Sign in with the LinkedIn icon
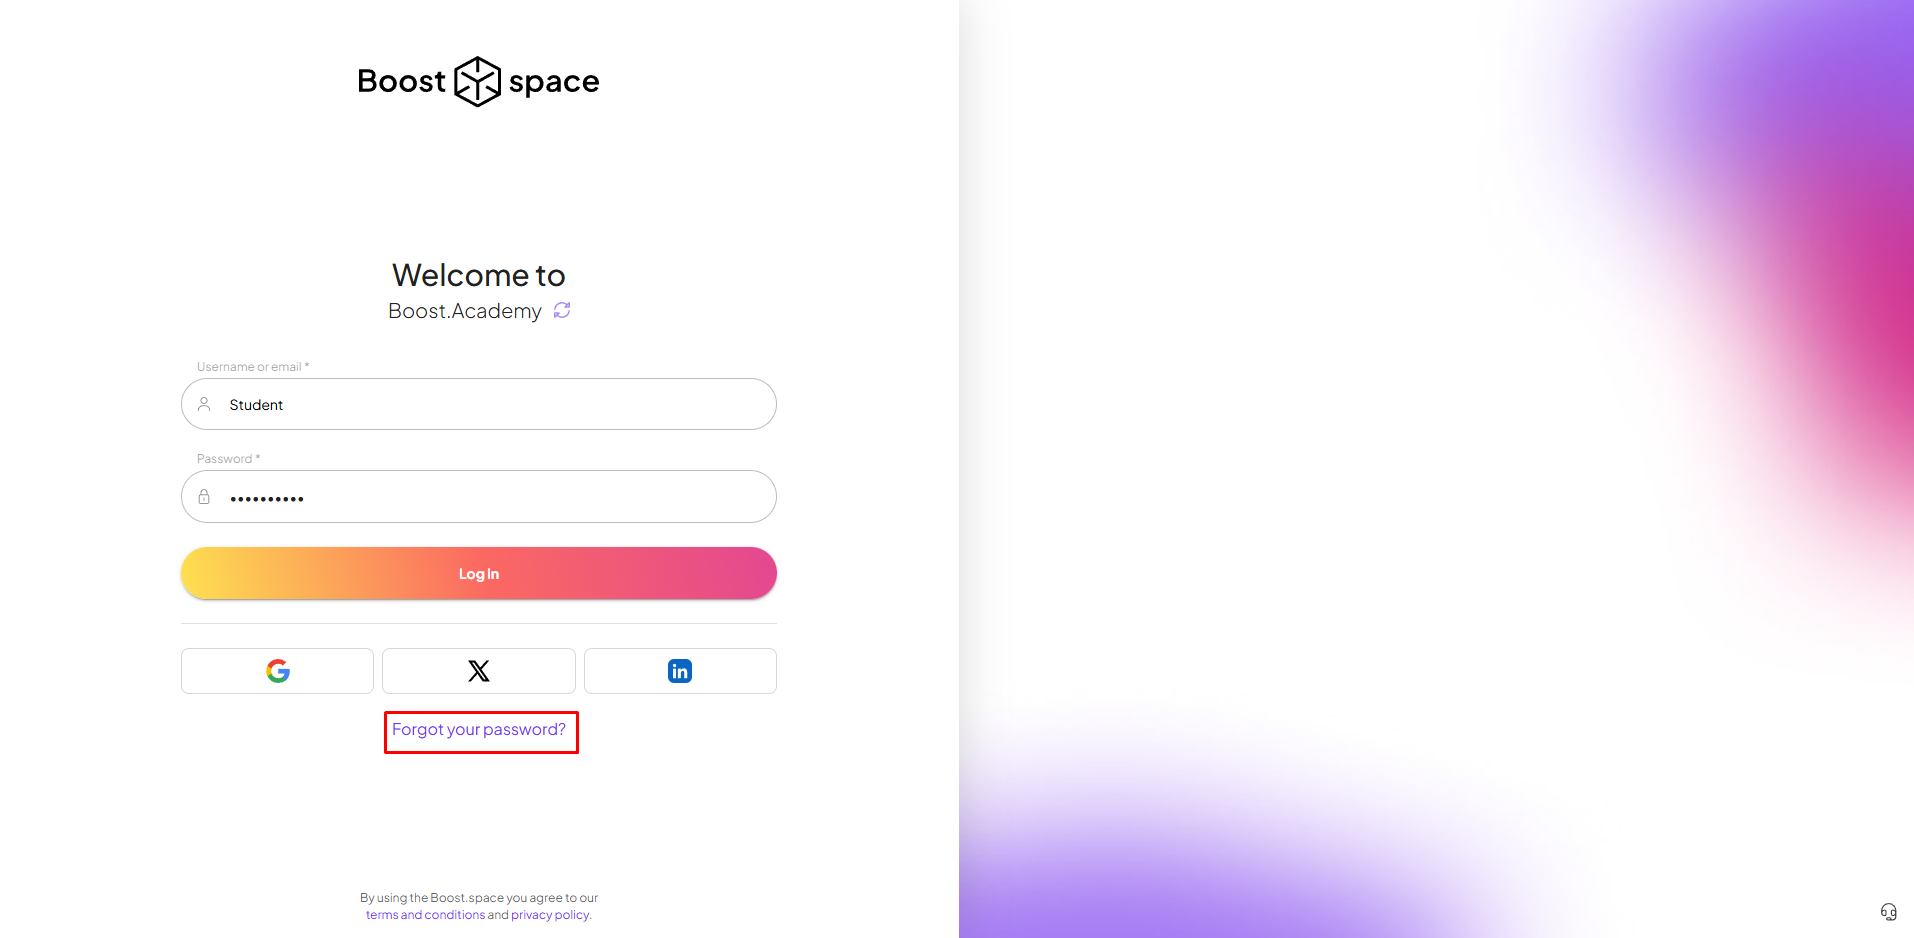1914x938 pixels. (x=680, y=671)
